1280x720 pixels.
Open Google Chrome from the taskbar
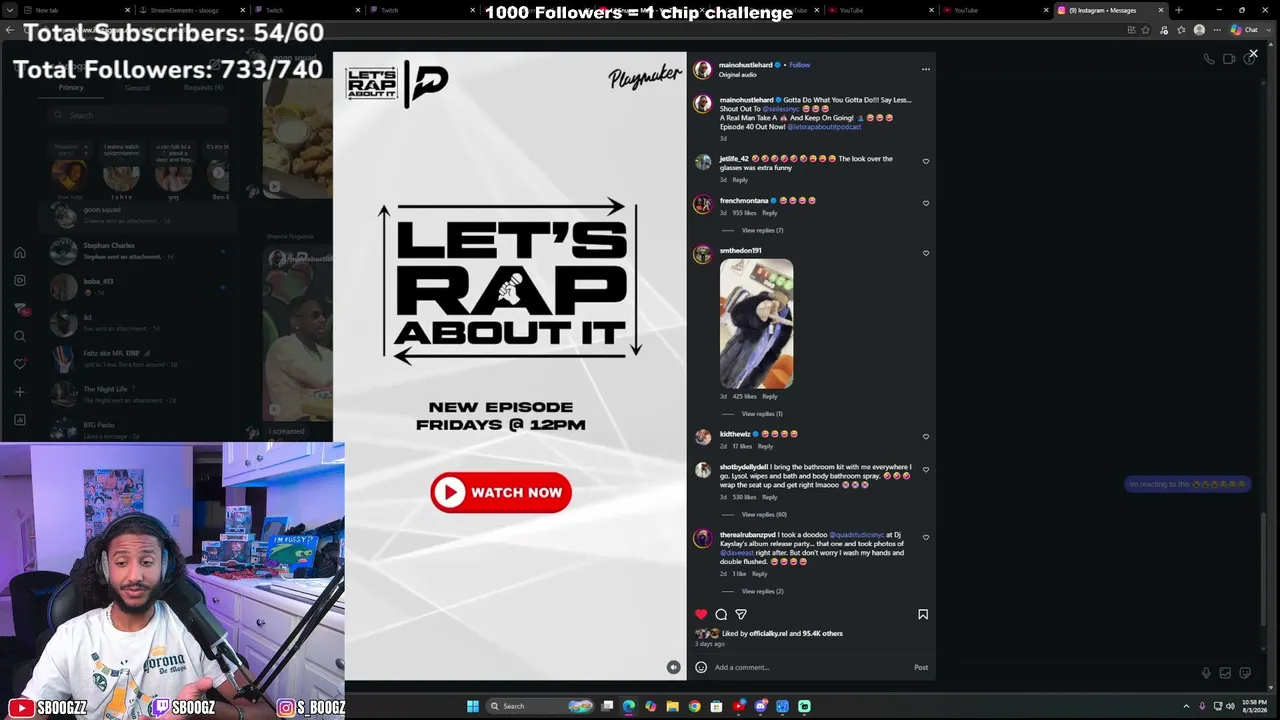pos(695,706)
